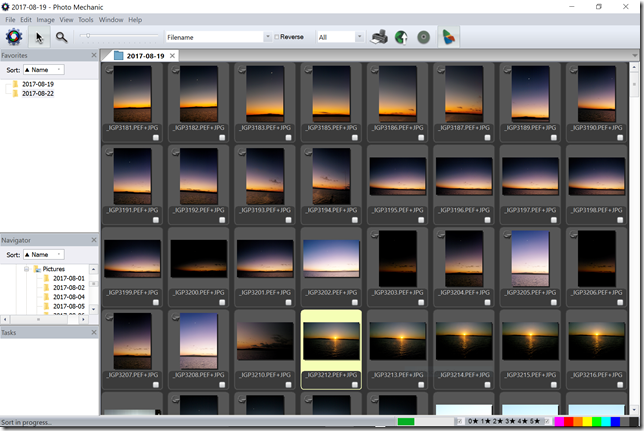Click the colorful Picasa-style icon in toolbar
Viewport: 644px width, 431px height.
click(448, 37)
